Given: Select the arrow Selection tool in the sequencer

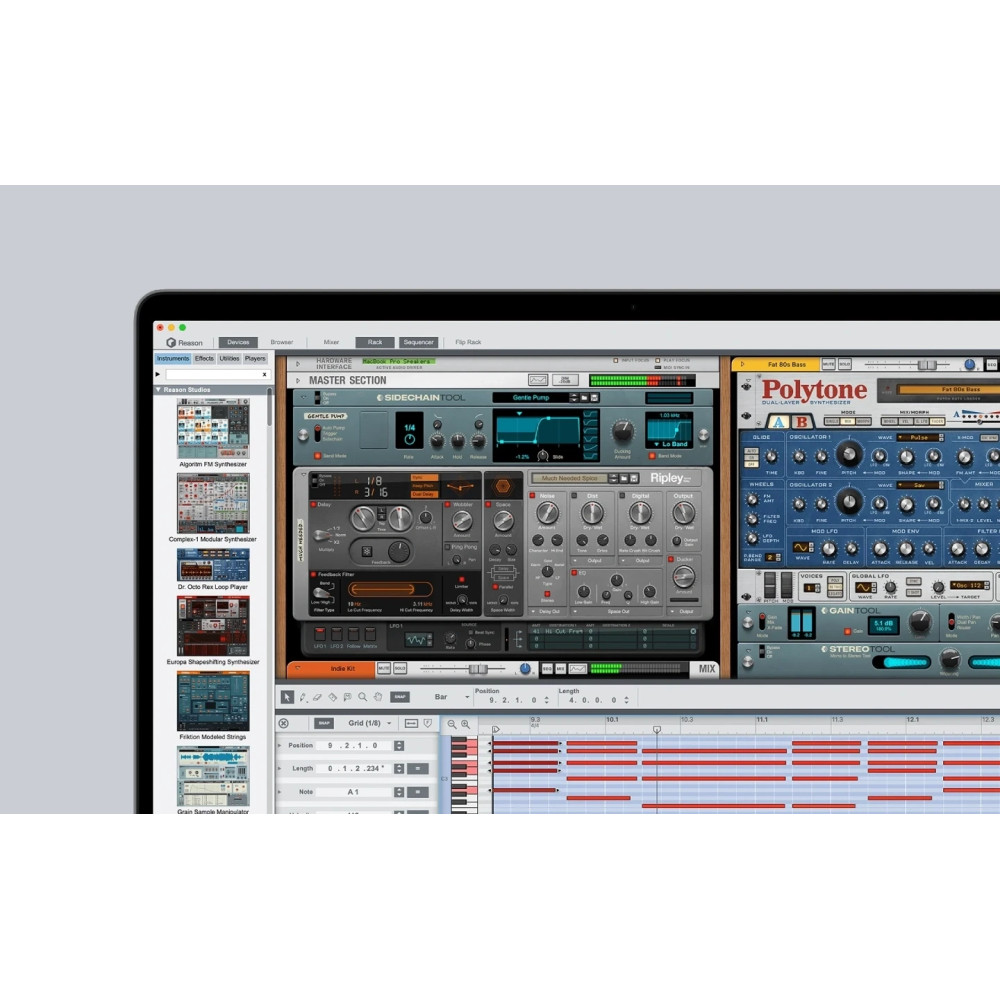Looking at the screenshot, I should [x=287, y=697].
